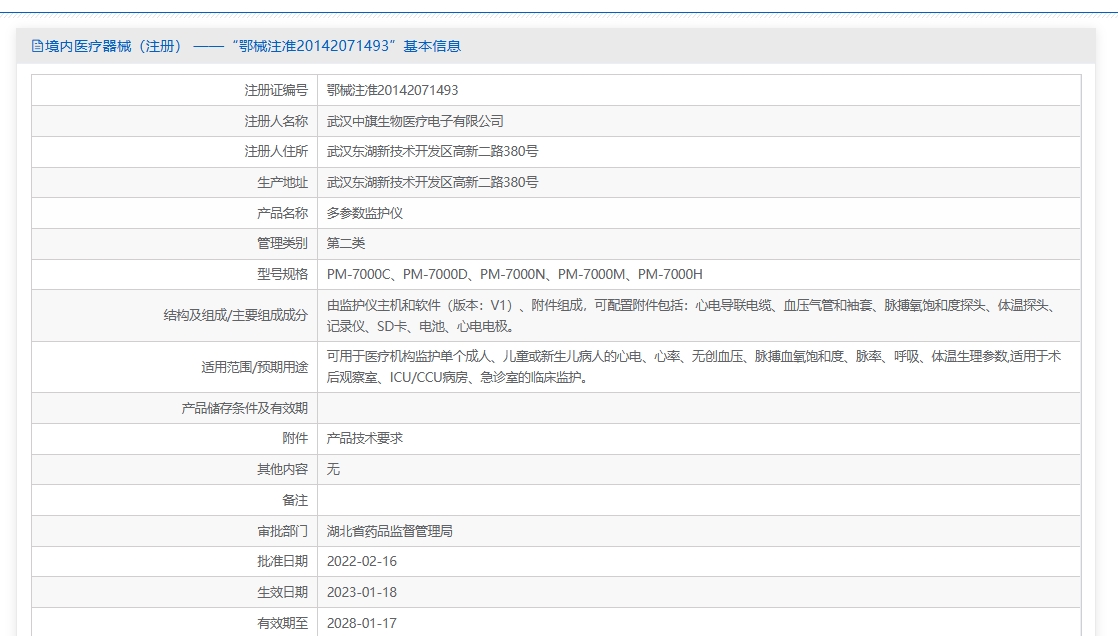Select expiry date 2028-01-17

361,623
